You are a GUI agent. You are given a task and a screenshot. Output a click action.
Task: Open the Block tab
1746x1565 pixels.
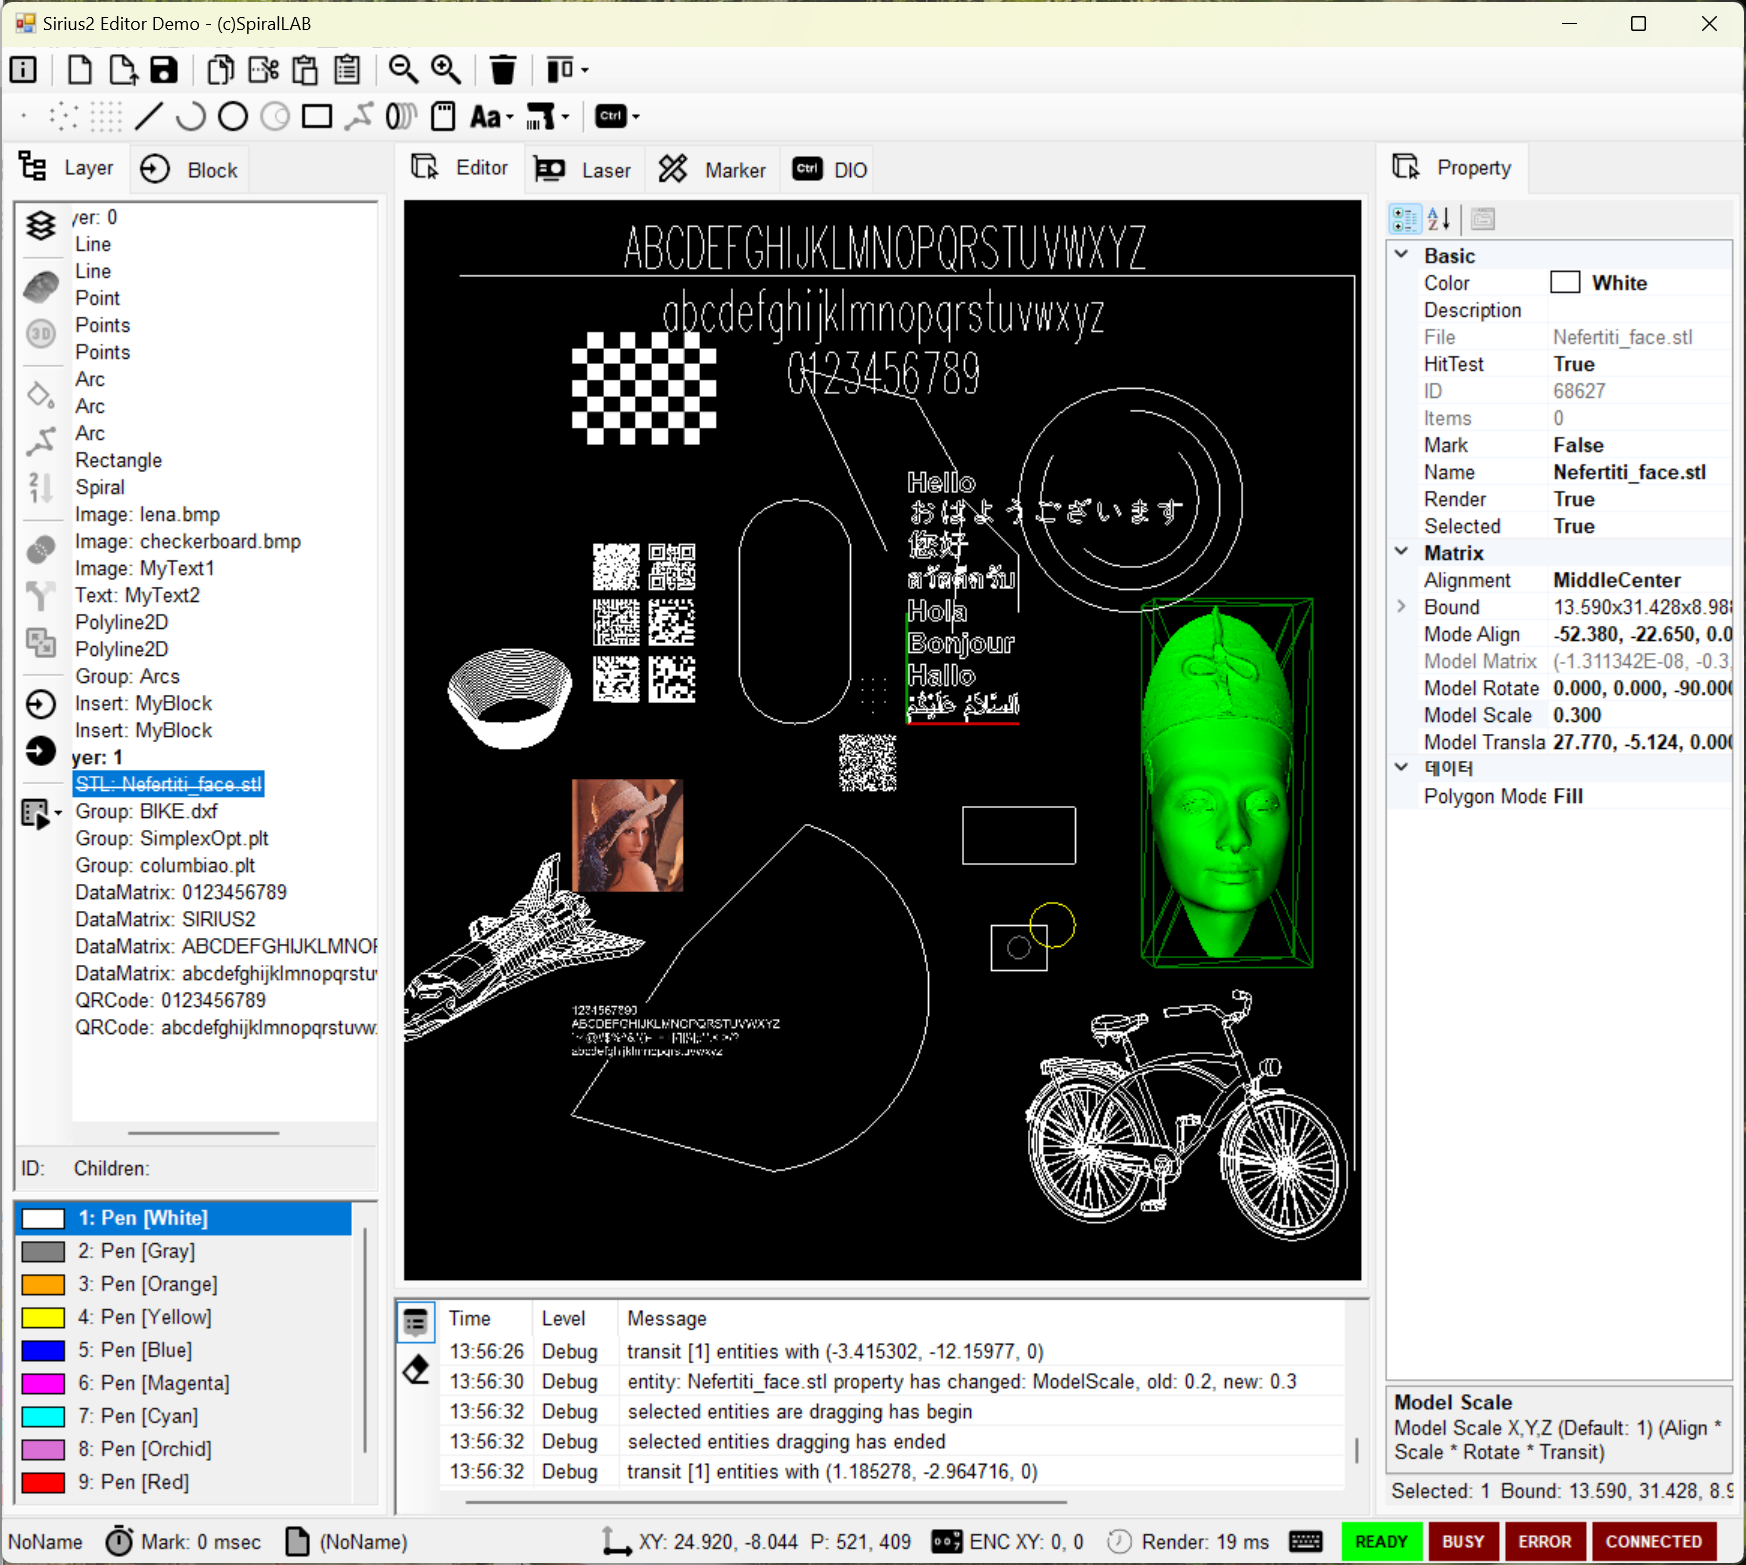[190, 170]
